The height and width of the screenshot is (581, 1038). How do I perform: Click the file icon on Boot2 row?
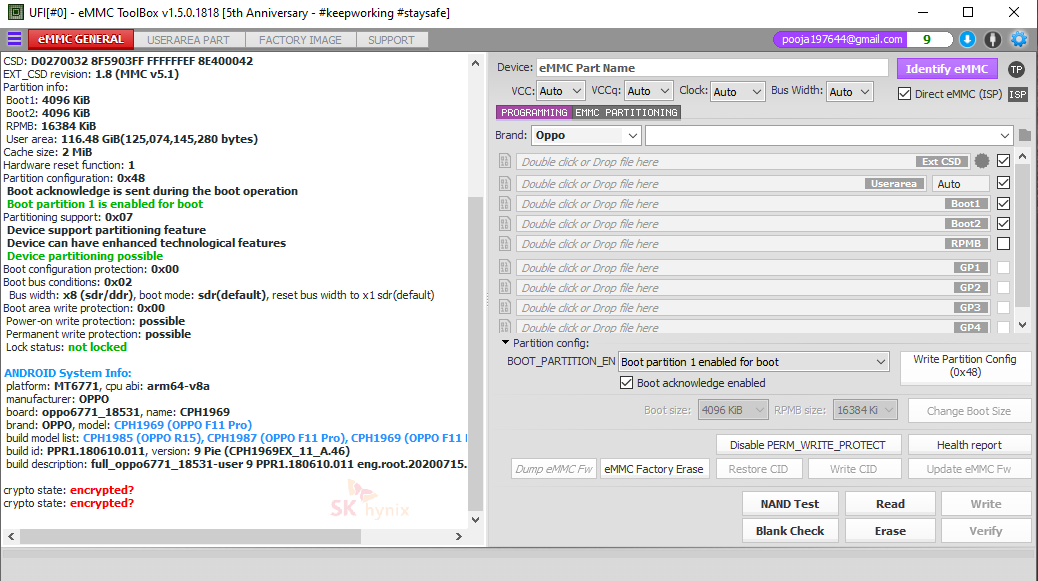coord(505,224)
